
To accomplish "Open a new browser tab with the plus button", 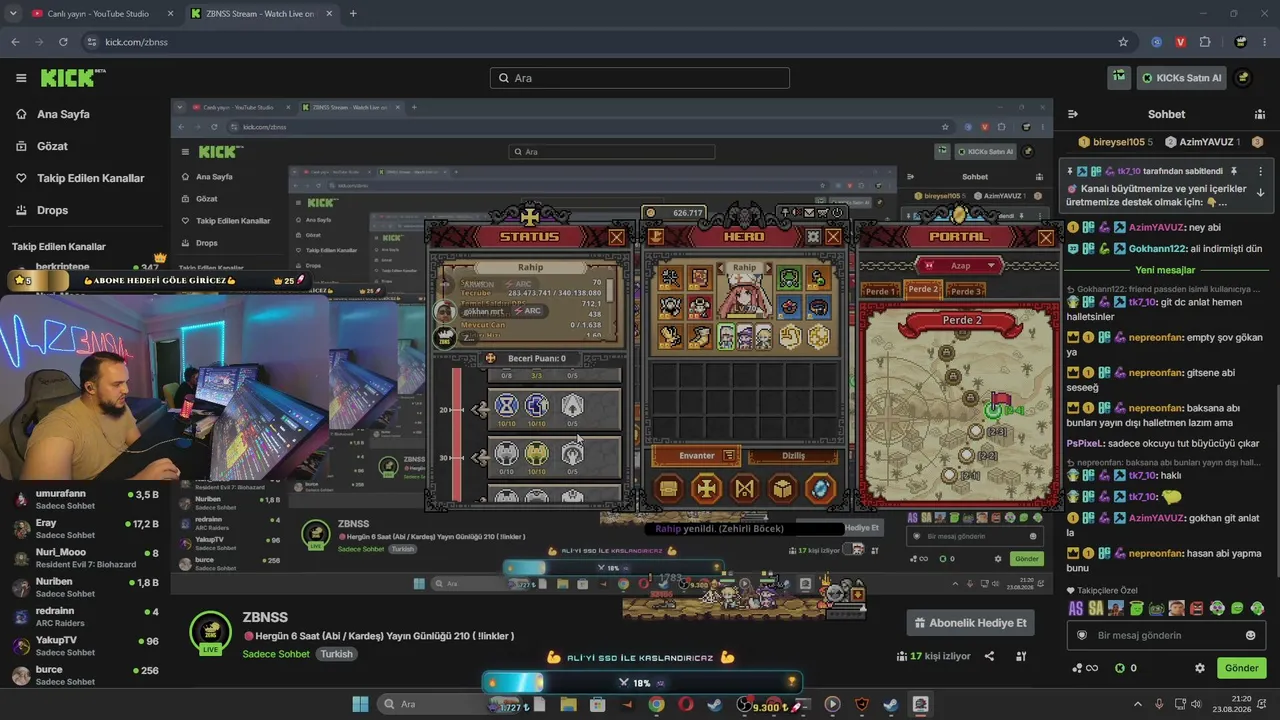I will click(x=353, y=14).
